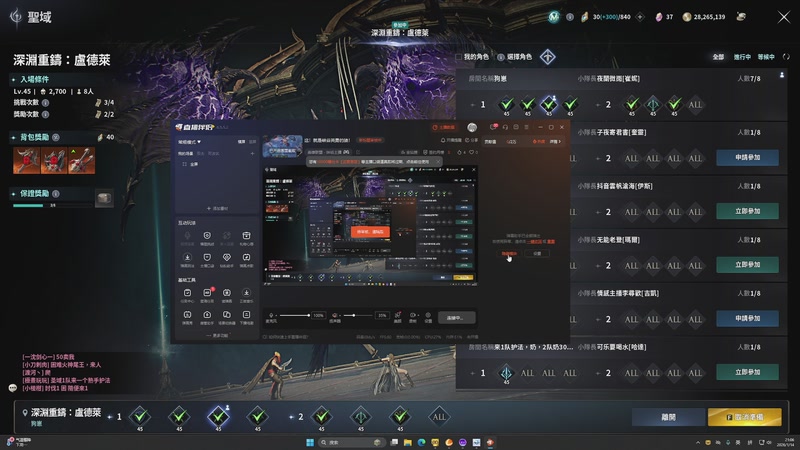The width and height of the screenshot is (800, 450).
Task: Open the info icon beside 選擇角色
Action: click(x=501, y=57)
